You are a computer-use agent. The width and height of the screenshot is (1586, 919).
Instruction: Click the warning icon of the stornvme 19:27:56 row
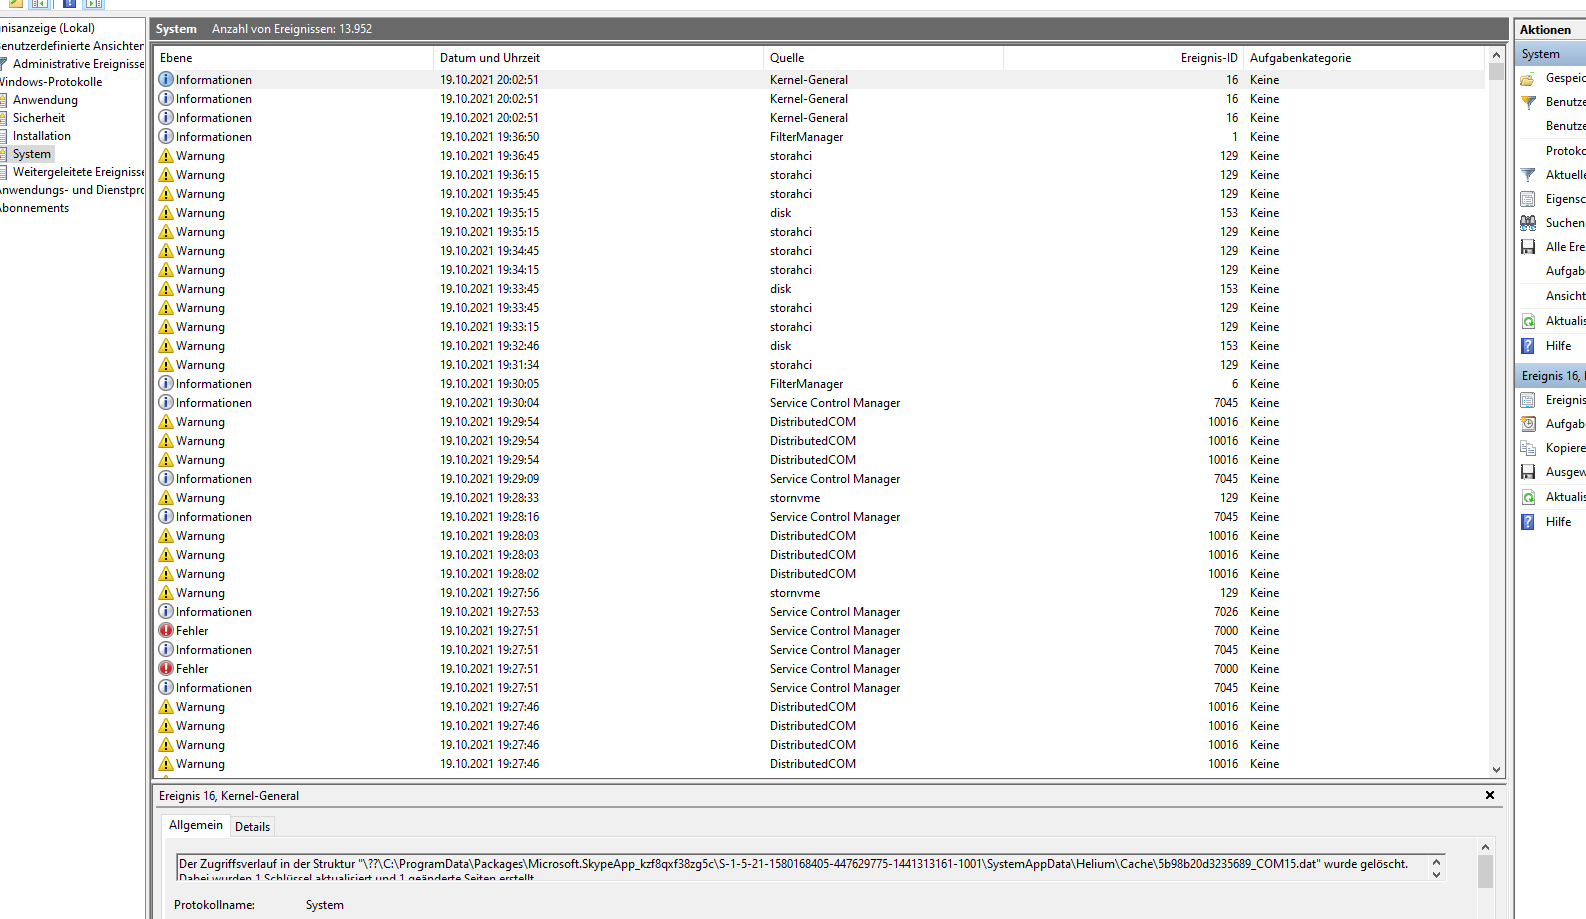pos(166,592)
